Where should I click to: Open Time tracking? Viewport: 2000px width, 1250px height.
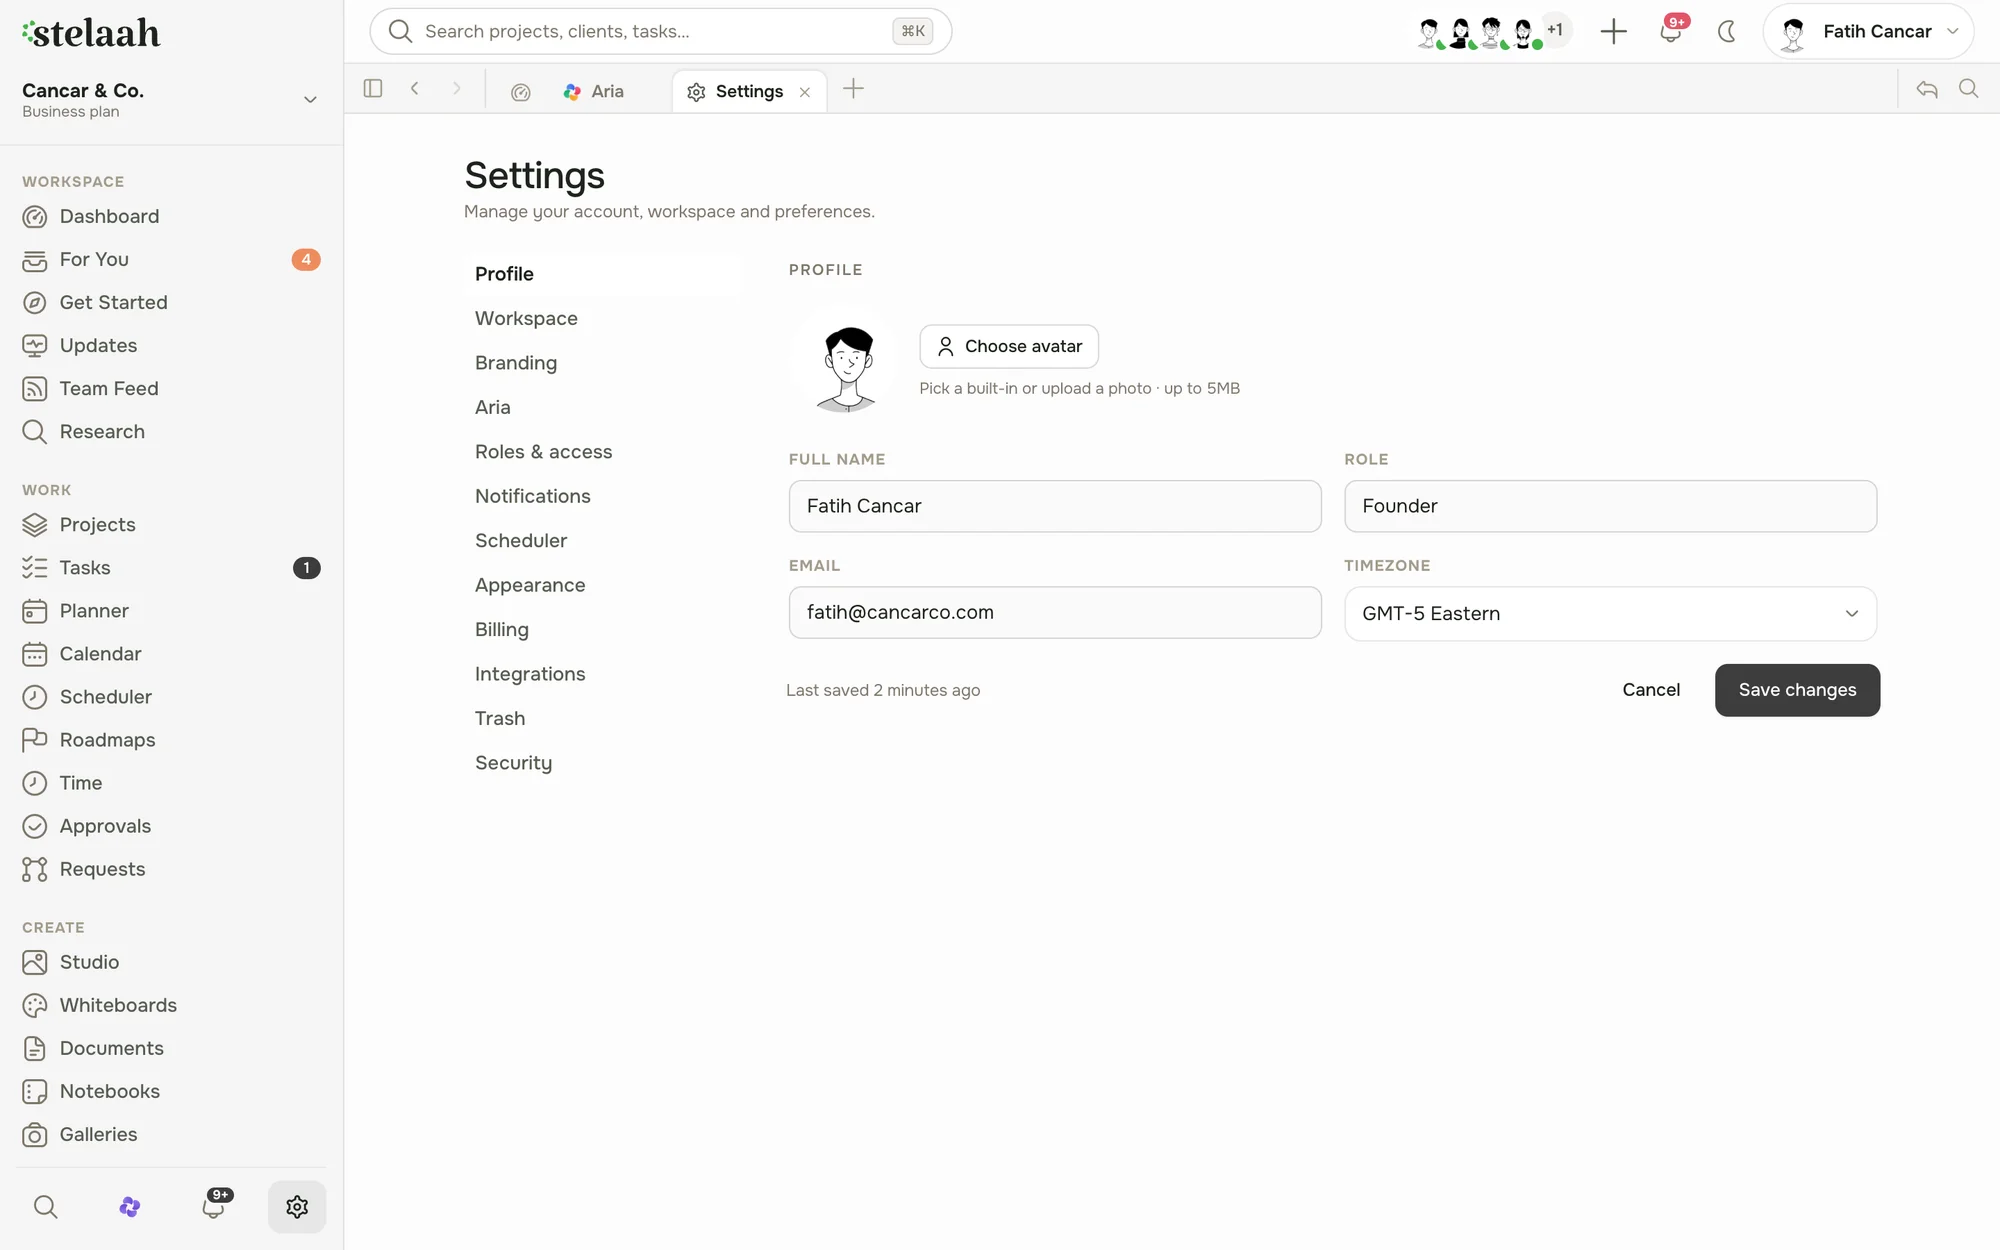(x=170, y=782)
